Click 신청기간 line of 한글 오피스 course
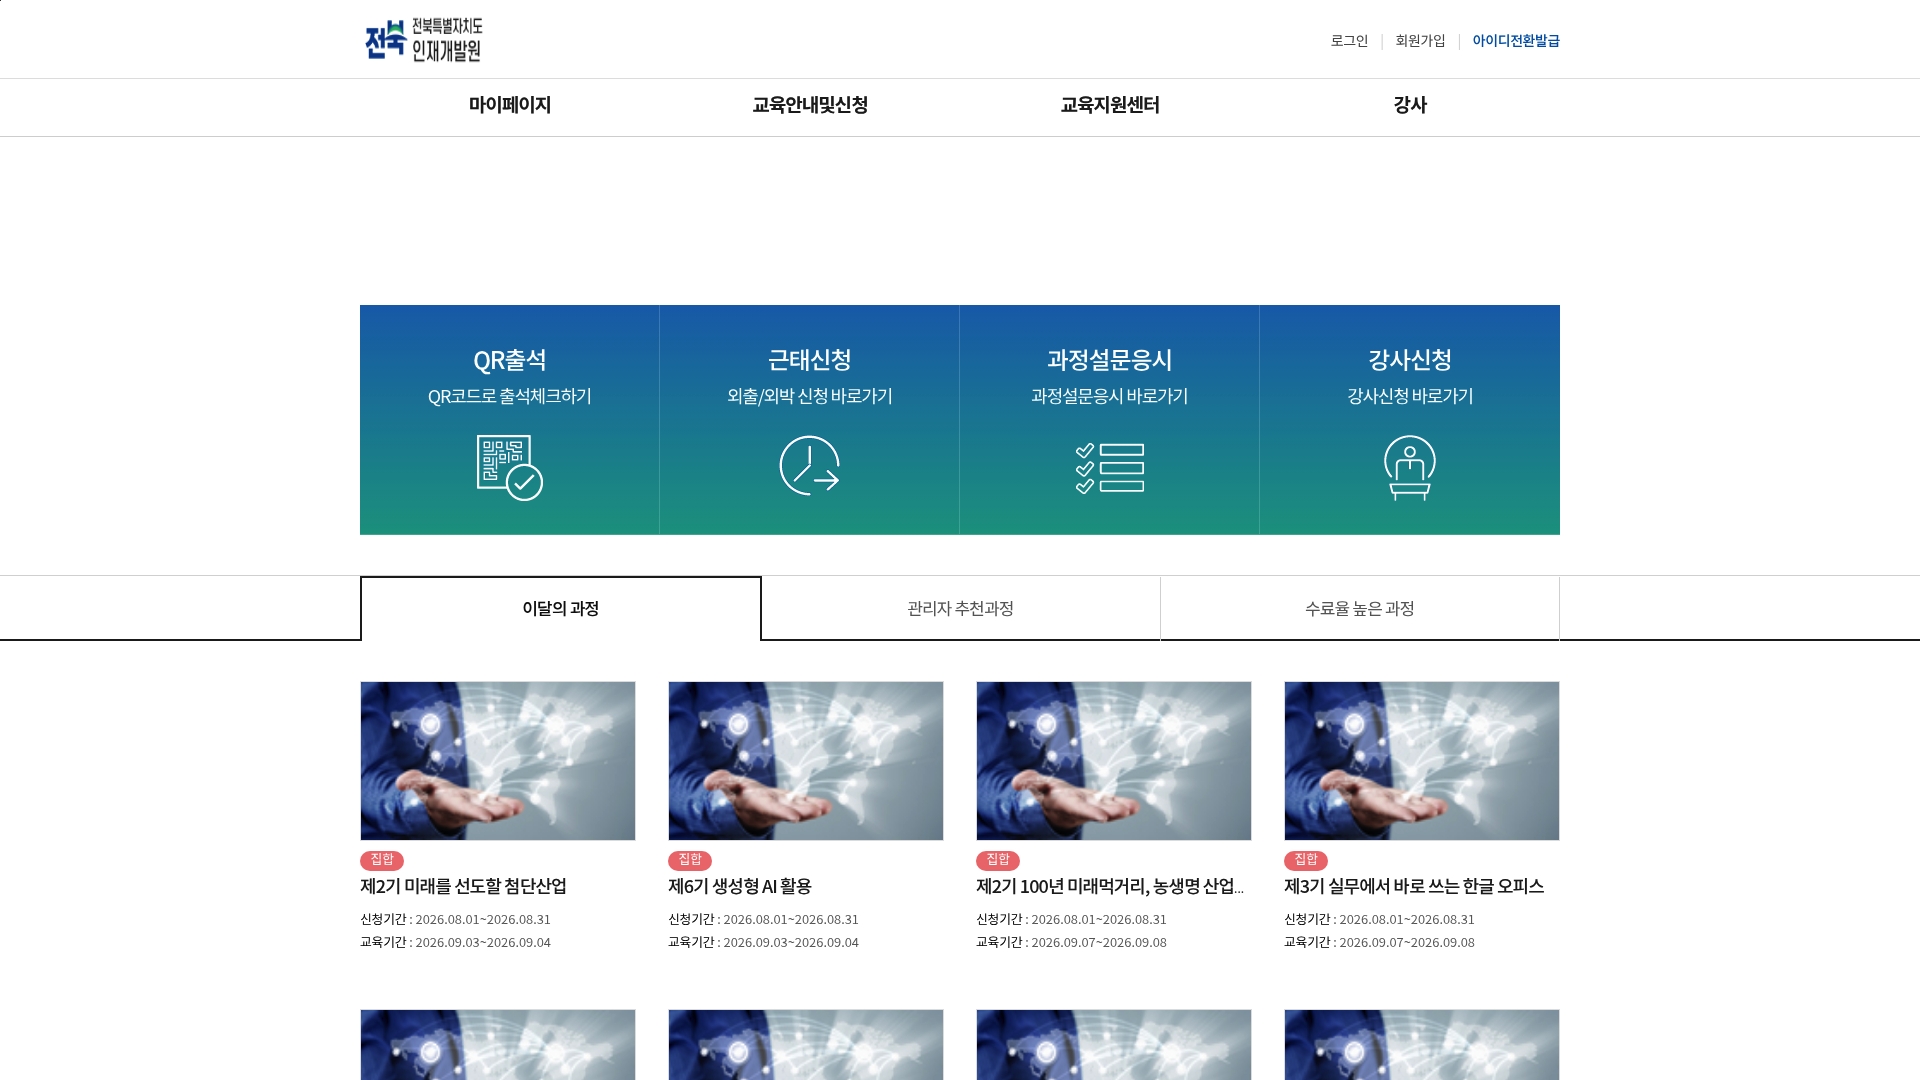This screenshot has height=1080, width=1920. [x=1380, y=919]
